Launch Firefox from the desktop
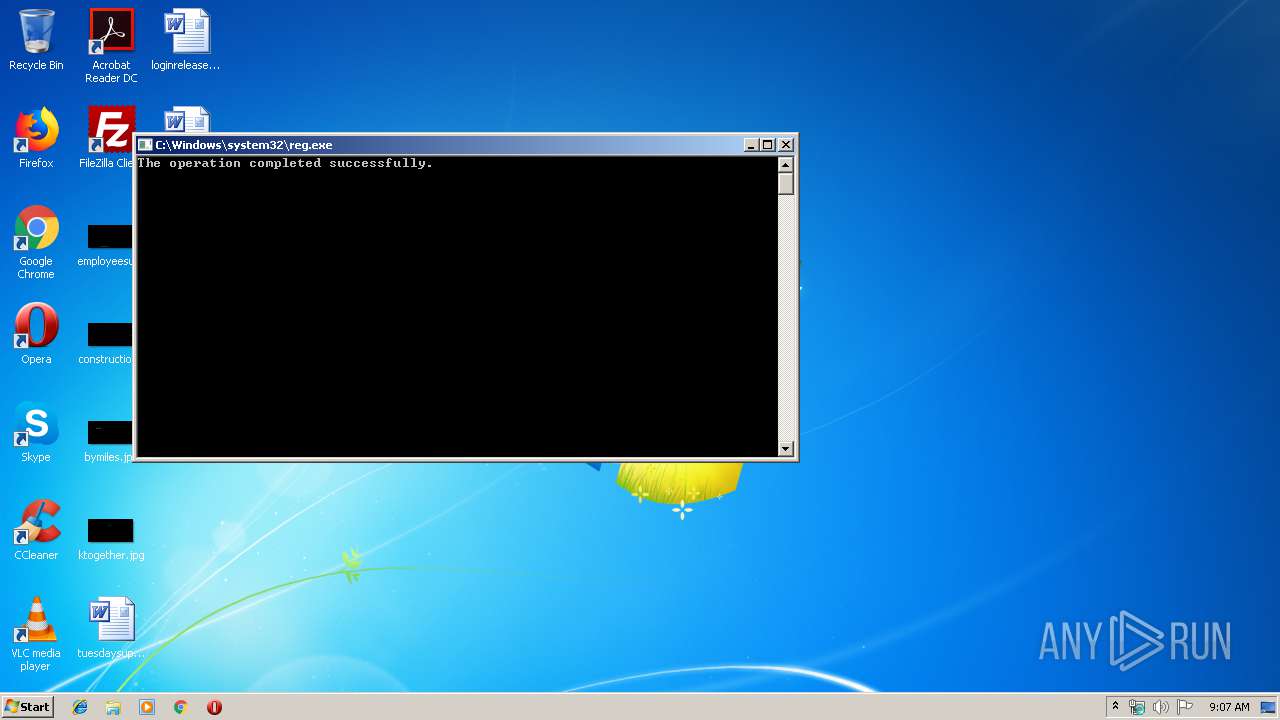The width and height of the screenshot is (1280, 720). coord(36,138)
